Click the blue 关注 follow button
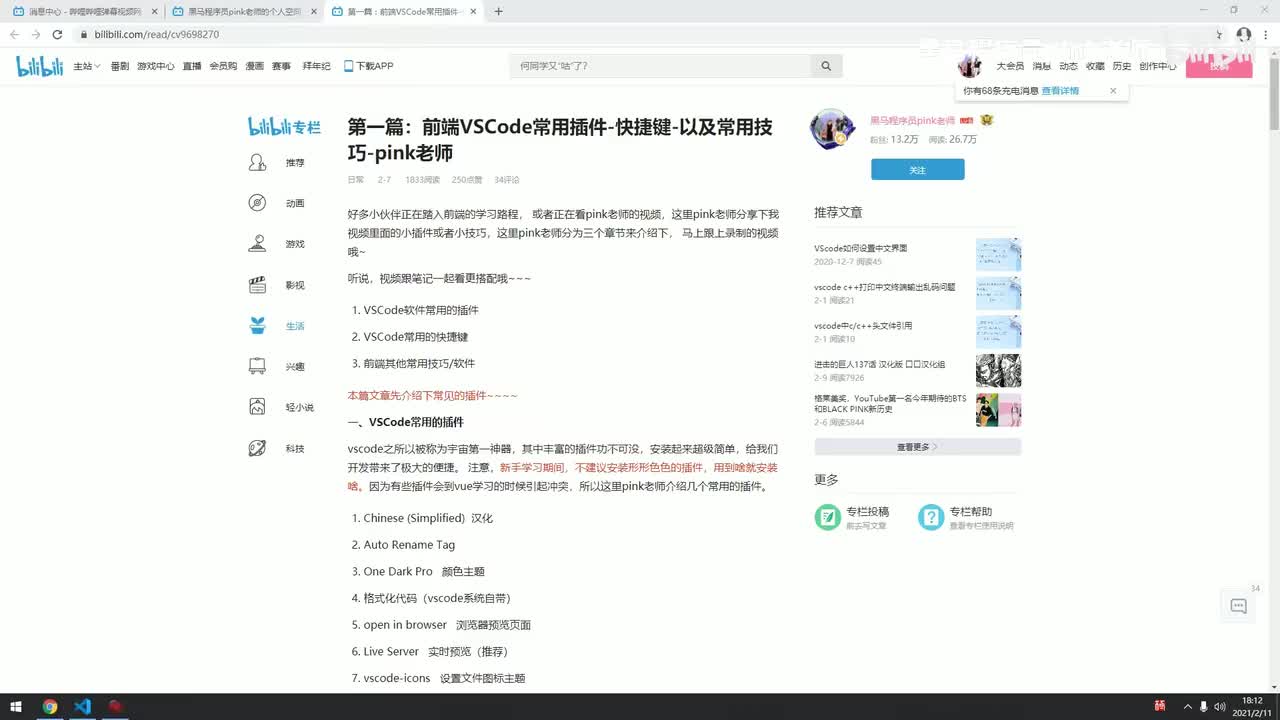 point(918,170)
